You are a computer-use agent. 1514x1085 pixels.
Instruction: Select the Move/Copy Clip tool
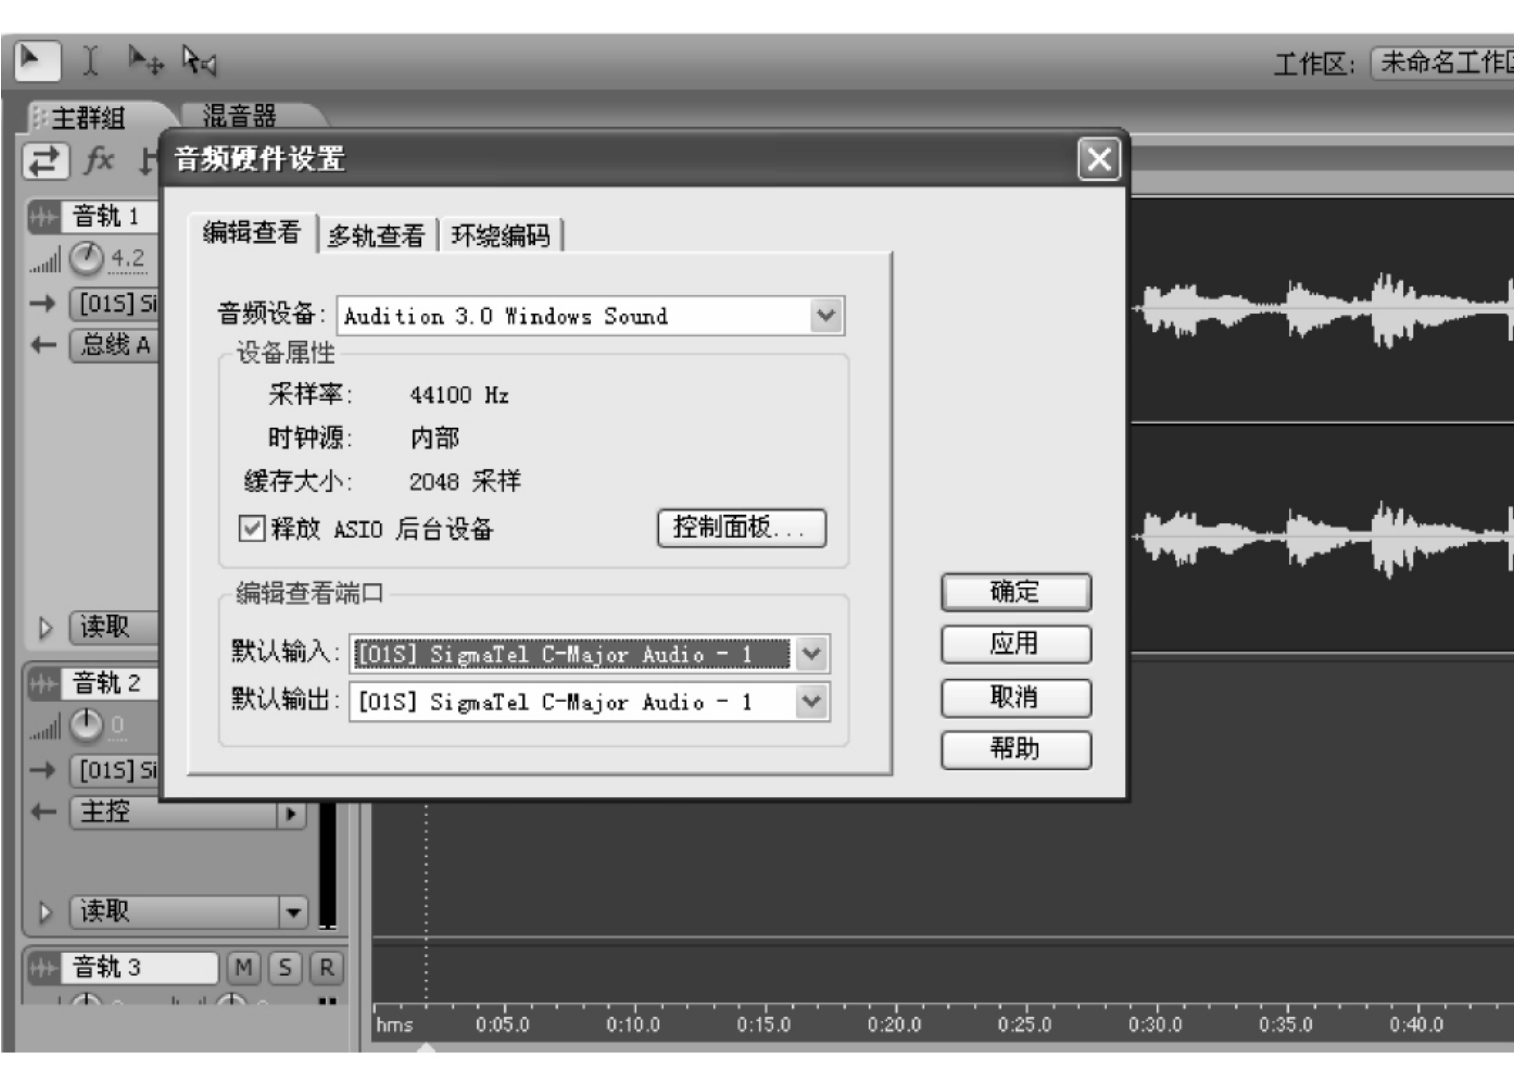click(x=145, y=61)
